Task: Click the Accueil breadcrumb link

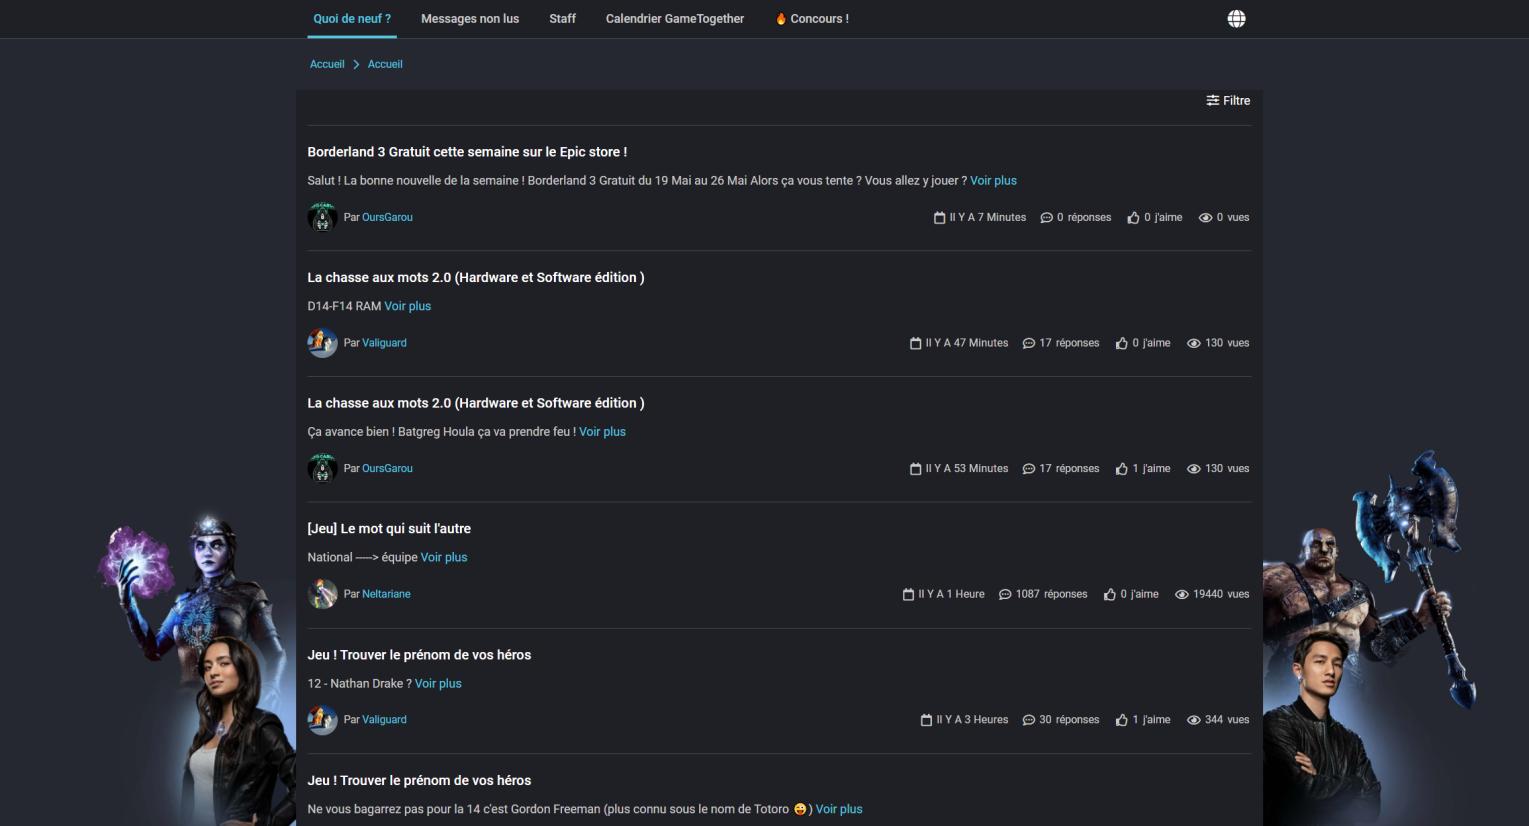Action: pos(327,63)
